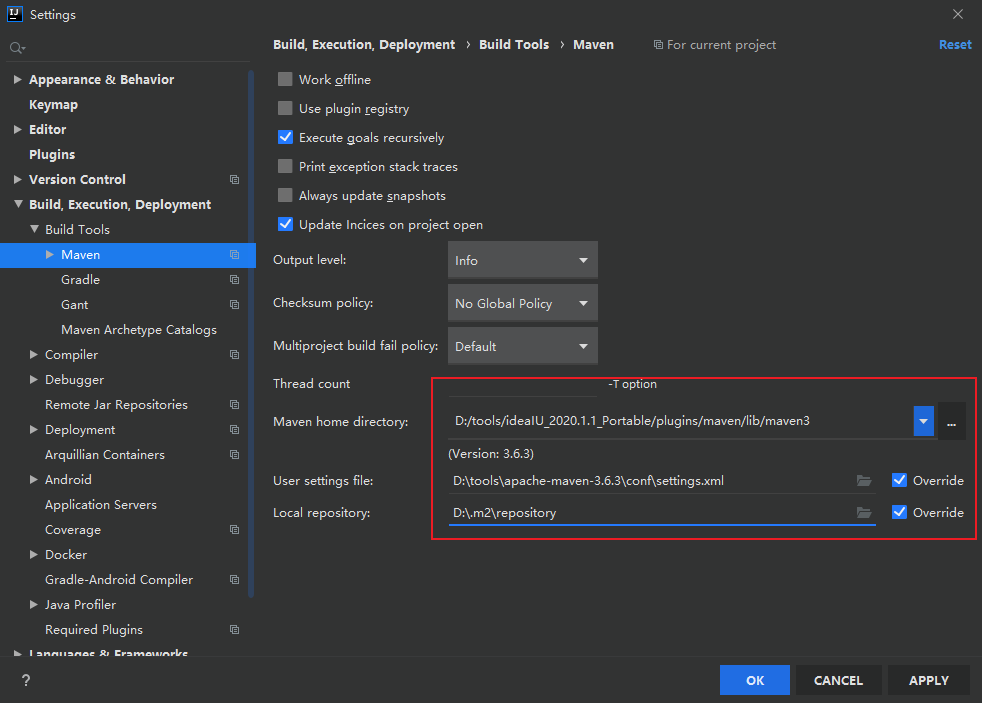The height and width of the screenshot is (703, 982).
Task: Select Maven Archetype Catalogs item
Action: [138, 330]
